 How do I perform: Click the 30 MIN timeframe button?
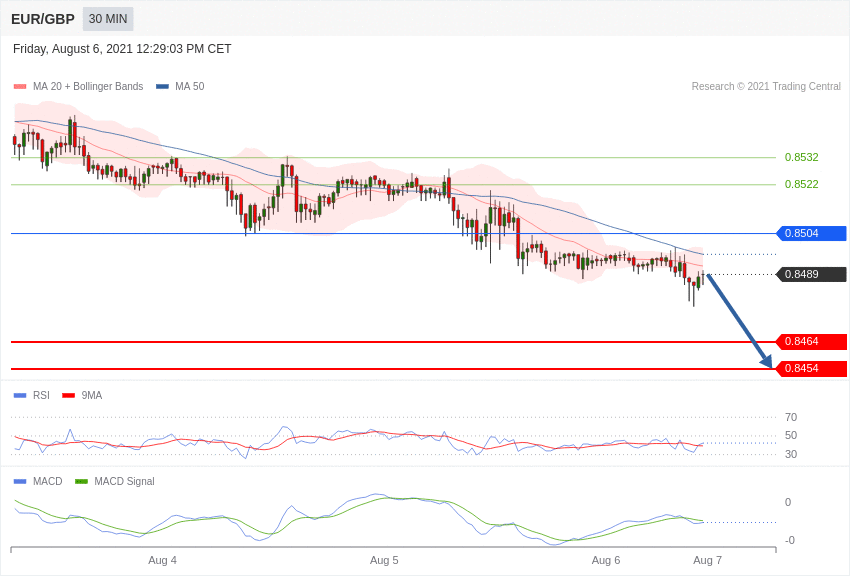click(x=108, y=19)
